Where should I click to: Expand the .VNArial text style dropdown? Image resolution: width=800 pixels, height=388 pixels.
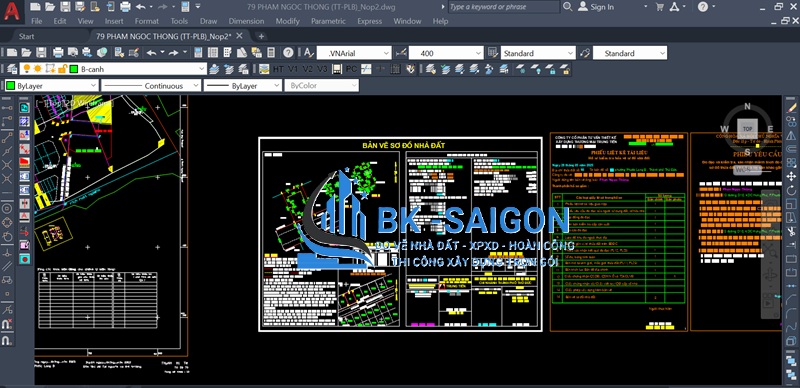pos(354,53)
